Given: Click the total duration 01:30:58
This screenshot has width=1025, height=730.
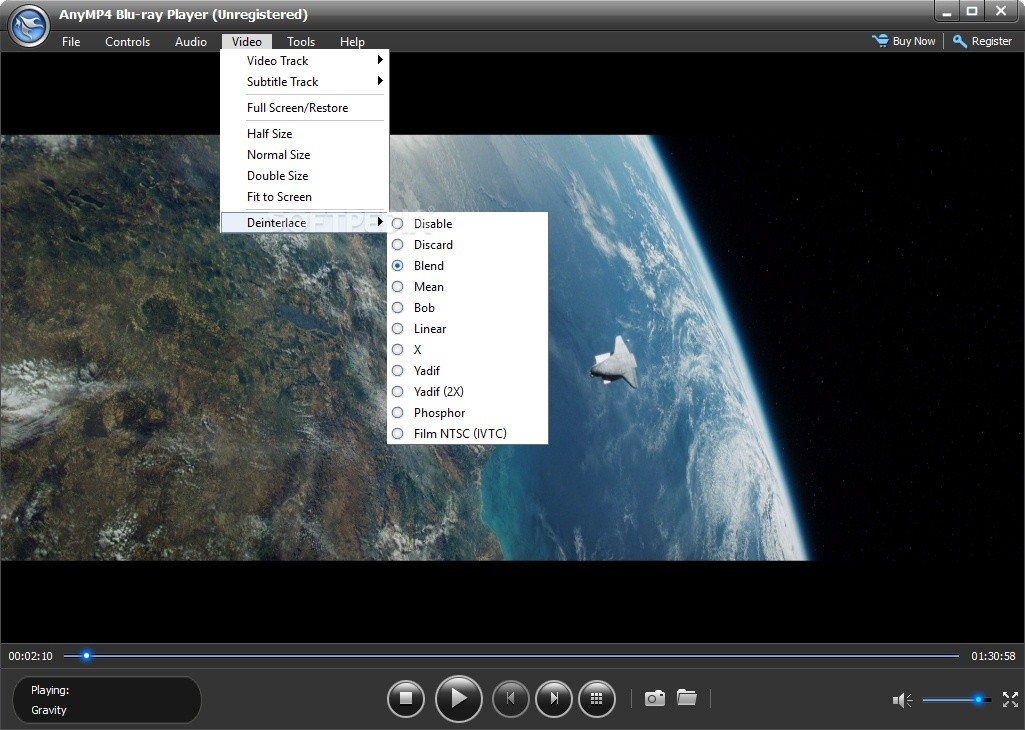Looking at the screenshot, I should 993,656.
